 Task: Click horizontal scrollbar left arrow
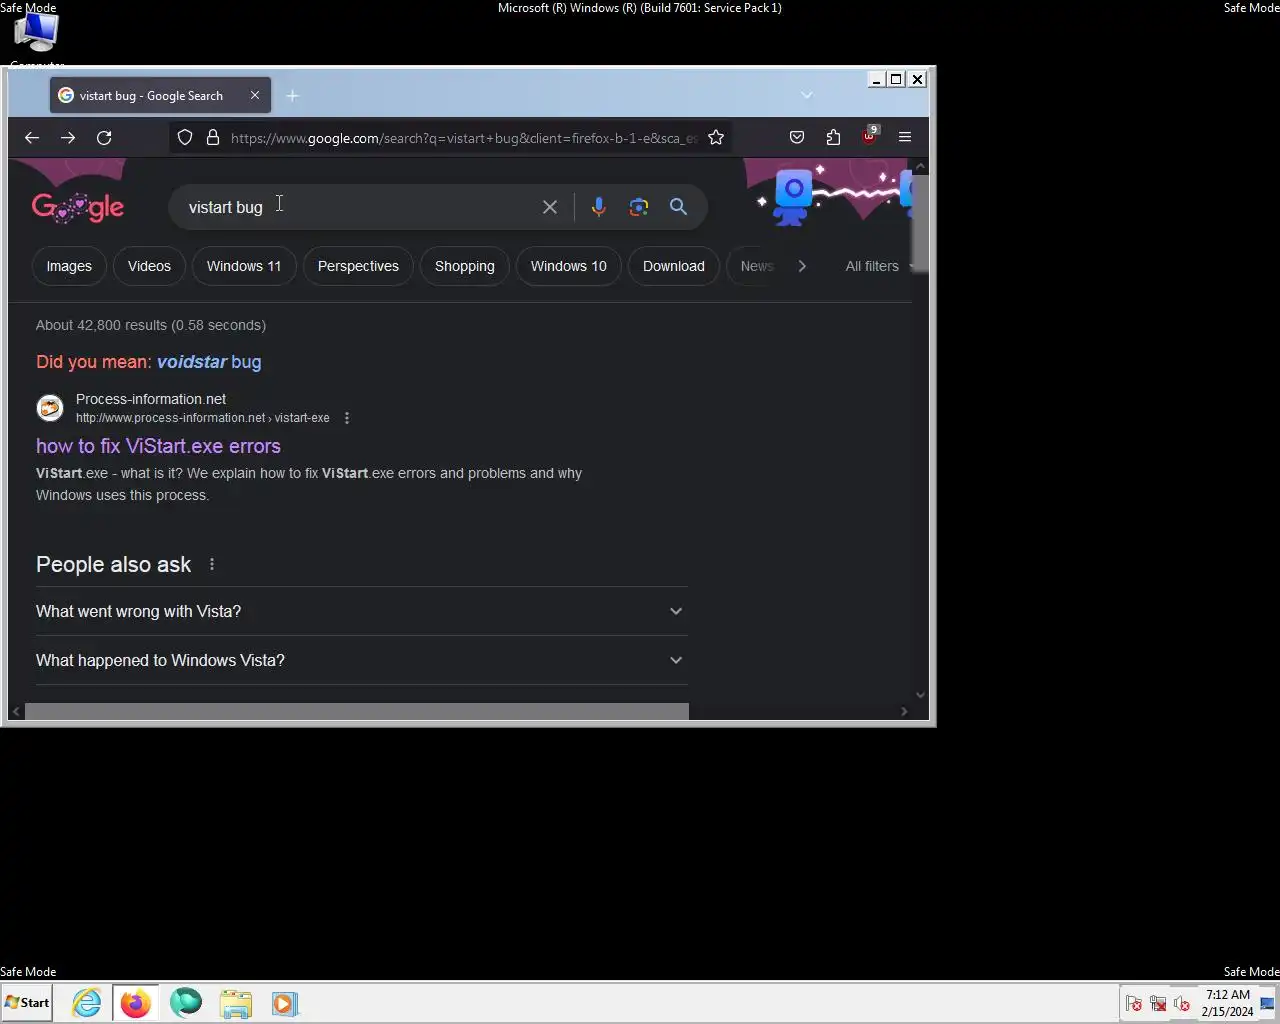point(17,711)
